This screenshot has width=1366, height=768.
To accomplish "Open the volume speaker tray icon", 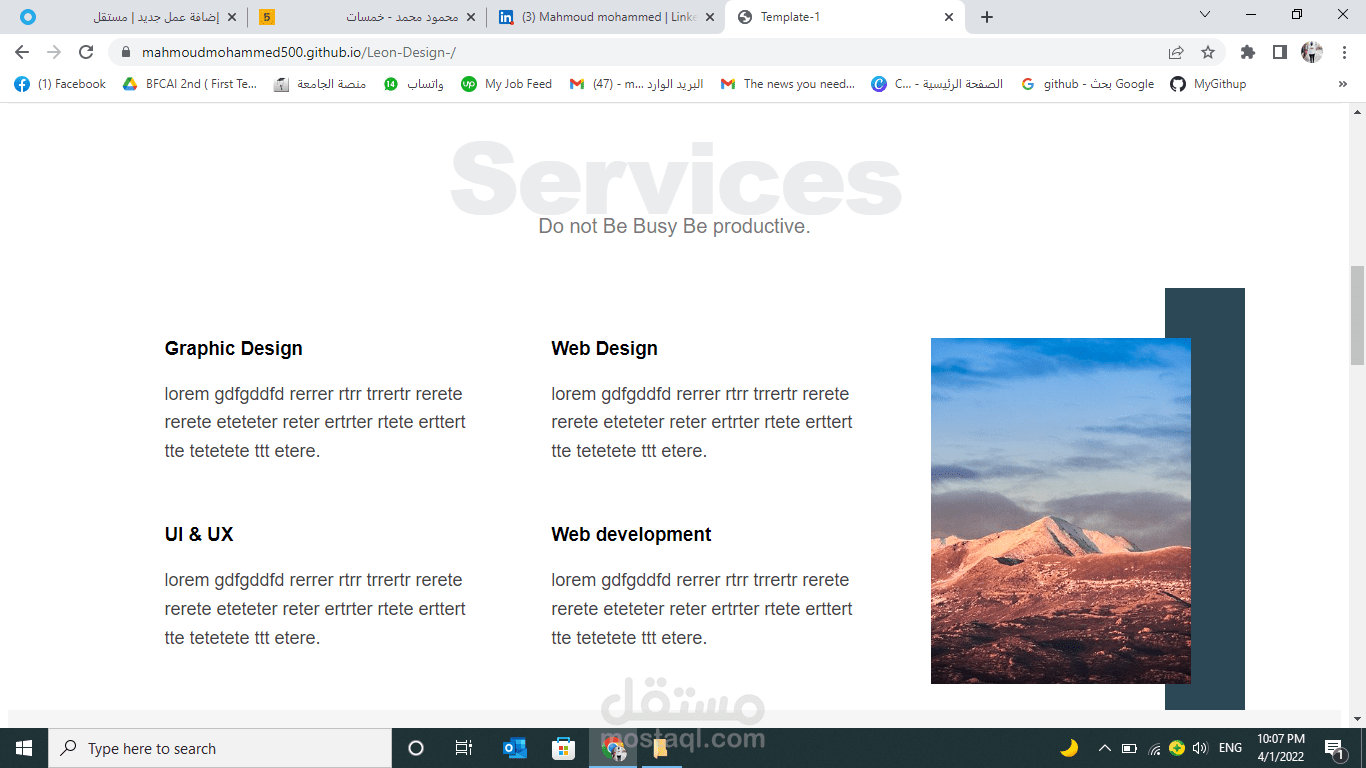I will click(1200, 748).
